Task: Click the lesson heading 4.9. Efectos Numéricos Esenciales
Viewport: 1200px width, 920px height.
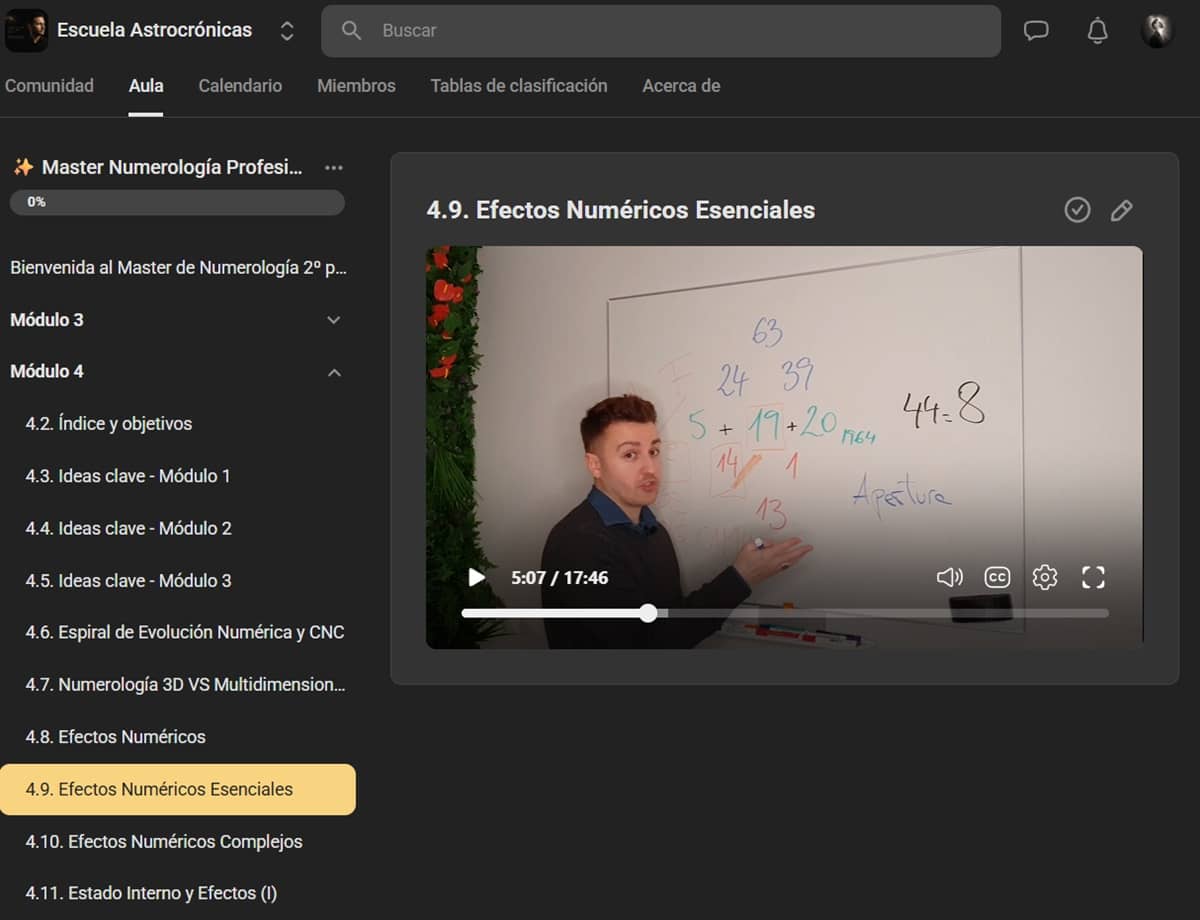Action: (621, 210)
